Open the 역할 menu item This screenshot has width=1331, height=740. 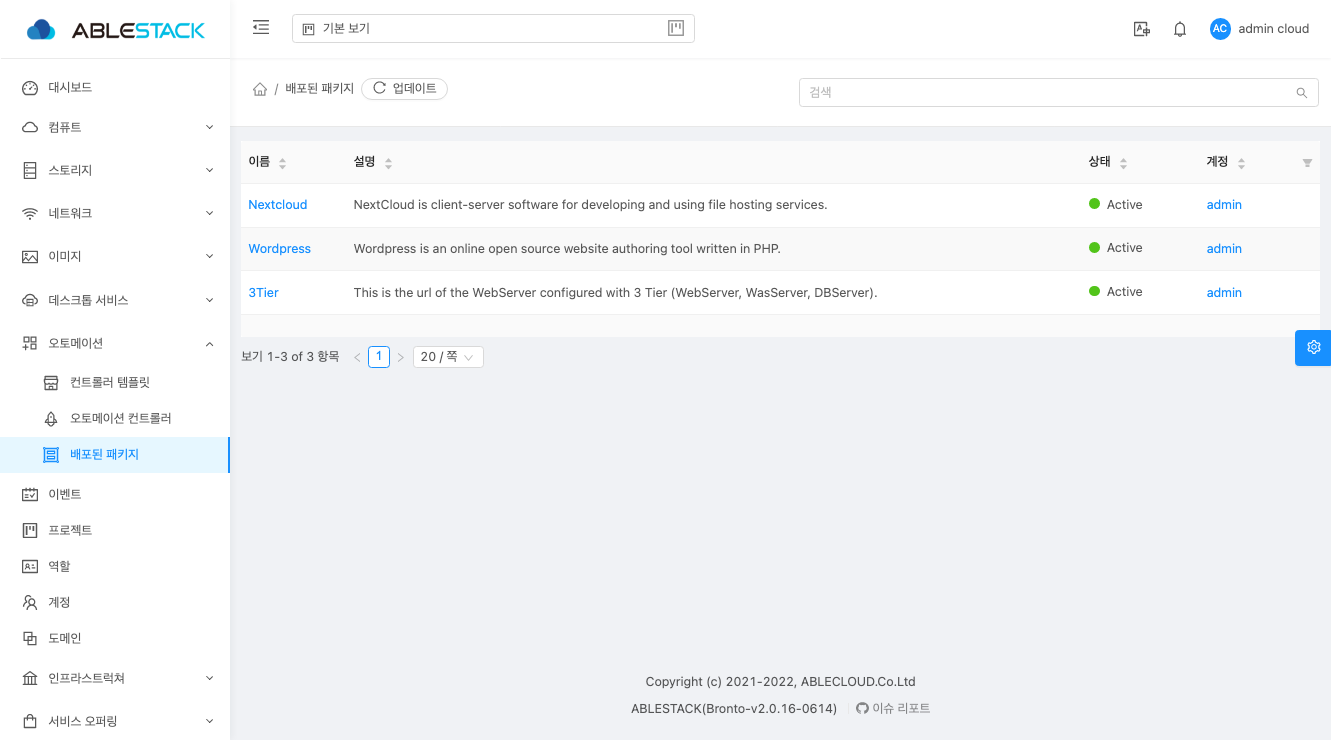tap(115, 566)
